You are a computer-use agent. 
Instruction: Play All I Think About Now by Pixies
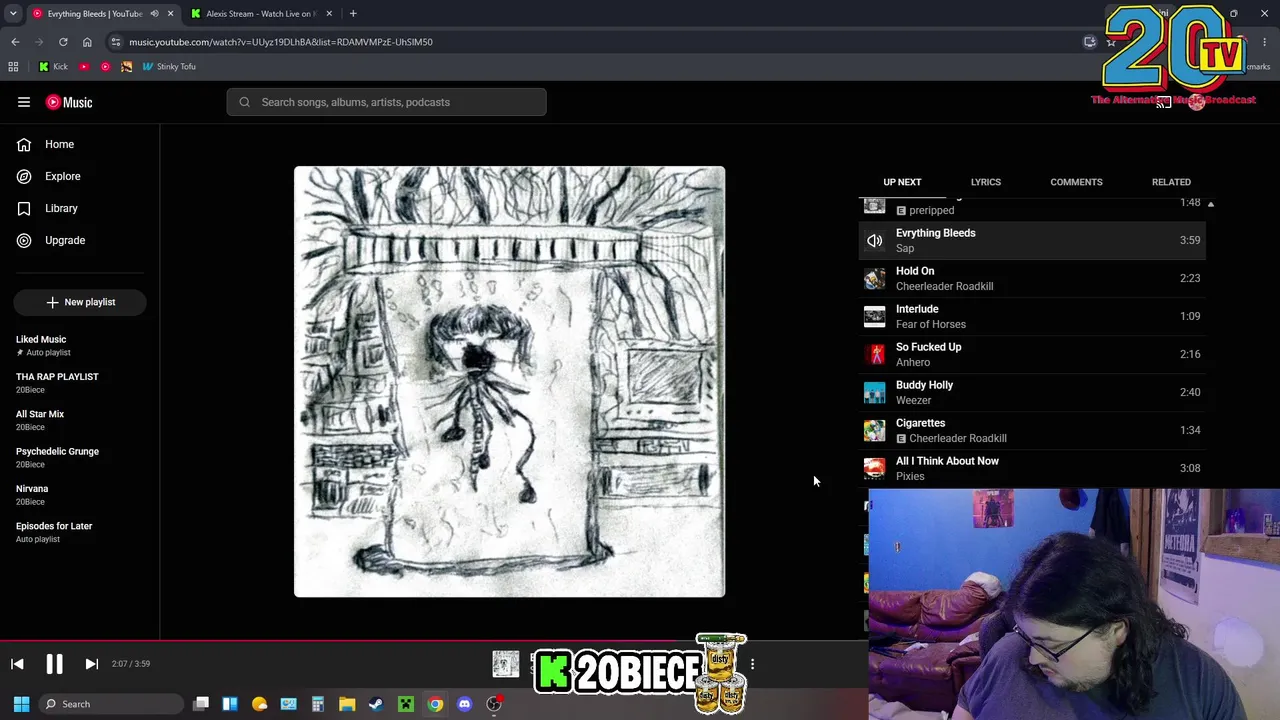click(x=1033, y=468)
